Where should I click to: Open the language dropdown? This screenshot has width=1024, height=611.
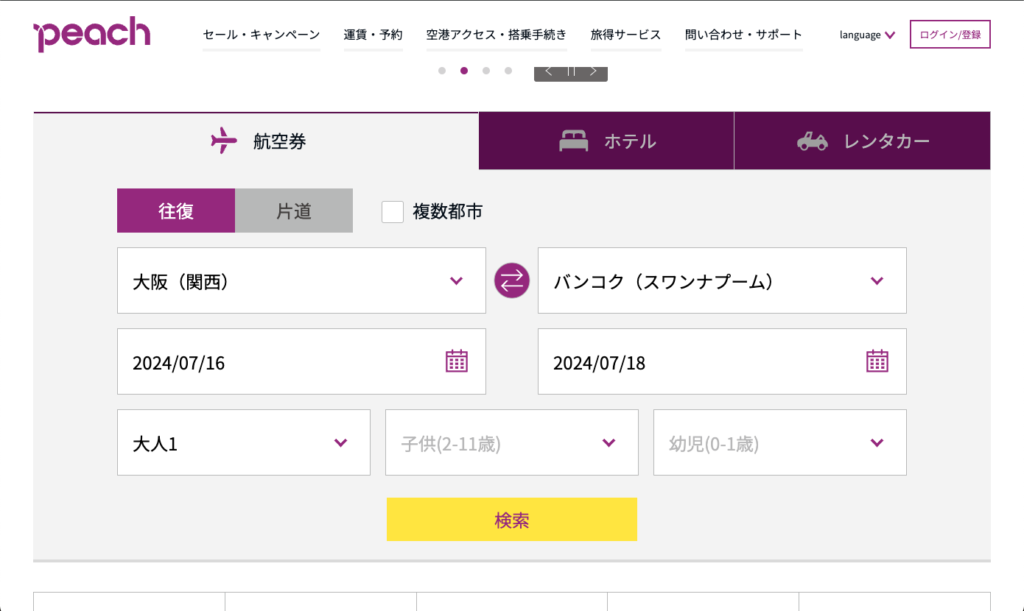[864, 34]
